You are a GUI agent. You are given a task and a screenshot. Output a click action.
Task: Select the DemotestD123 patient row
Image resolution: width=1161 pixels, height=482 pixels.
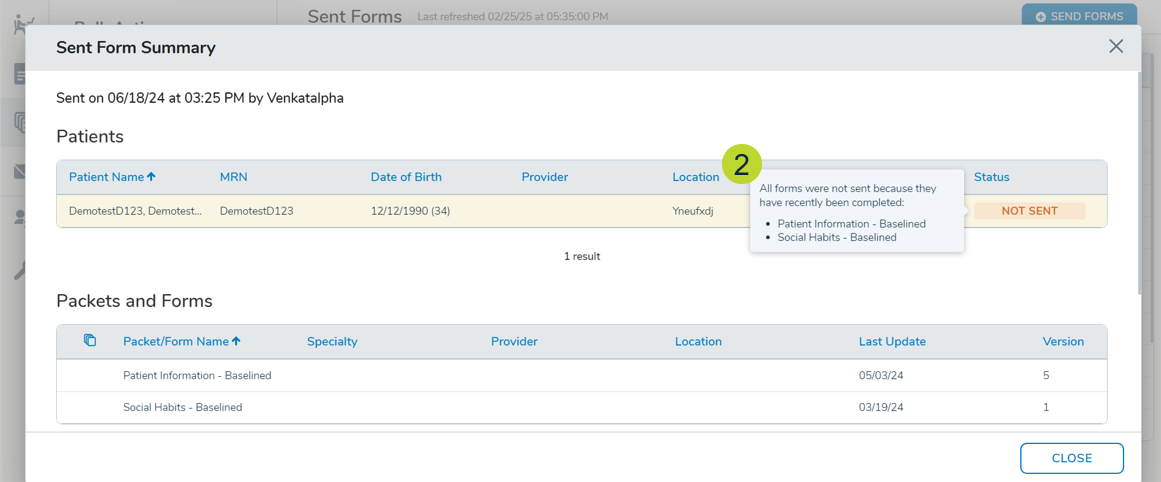click(x=400, y=211)
